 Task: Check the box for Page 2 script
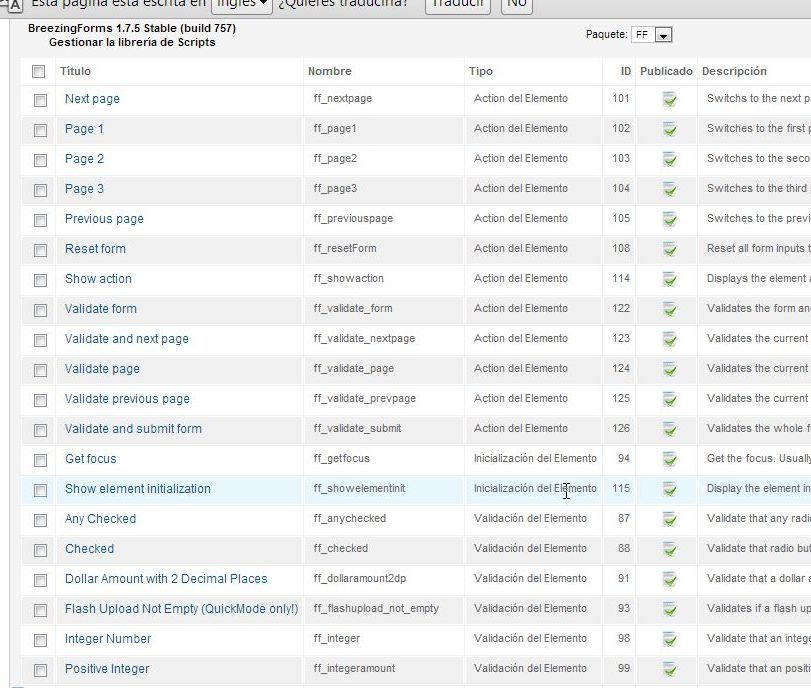coord(40,160)
